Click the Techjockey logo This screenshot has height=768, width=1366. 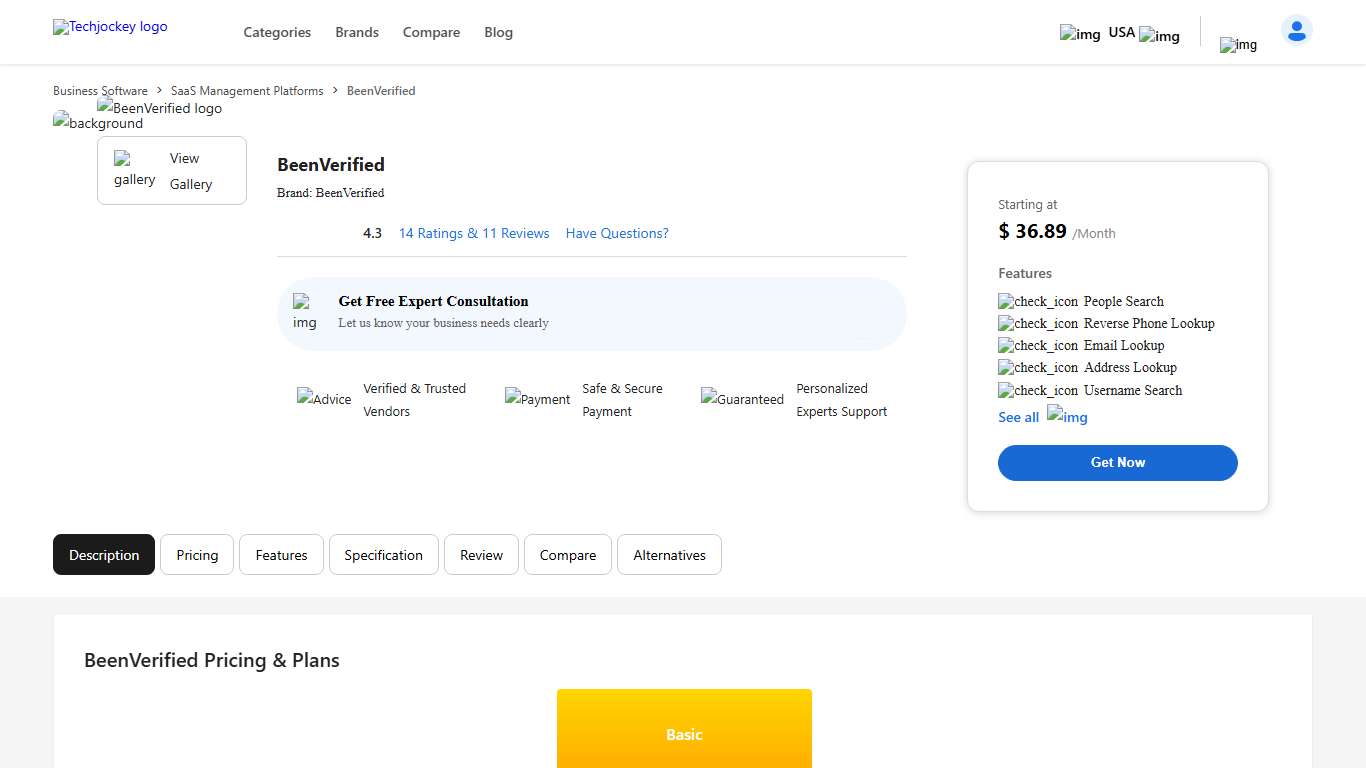click(110, 27)
